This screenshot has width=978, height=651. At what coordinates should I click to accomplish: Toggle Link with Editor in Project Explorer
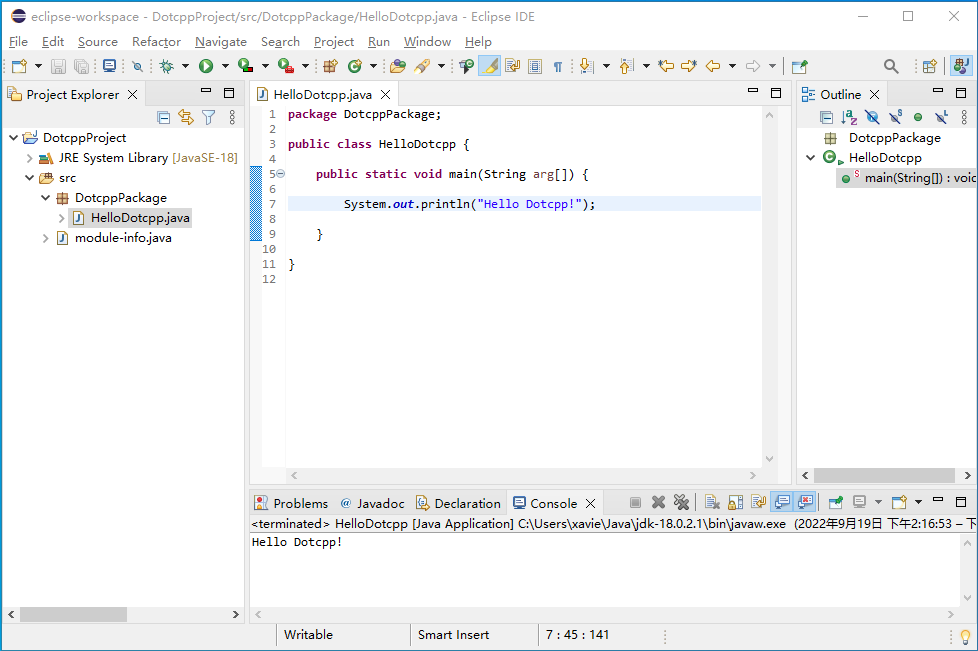(186, 117)
